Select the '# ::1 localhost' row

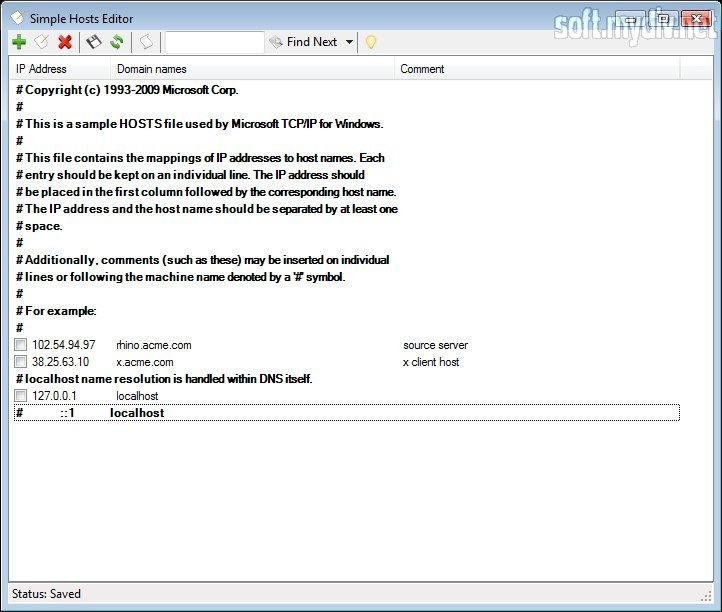pyautogui.click(x=347, y=413)
